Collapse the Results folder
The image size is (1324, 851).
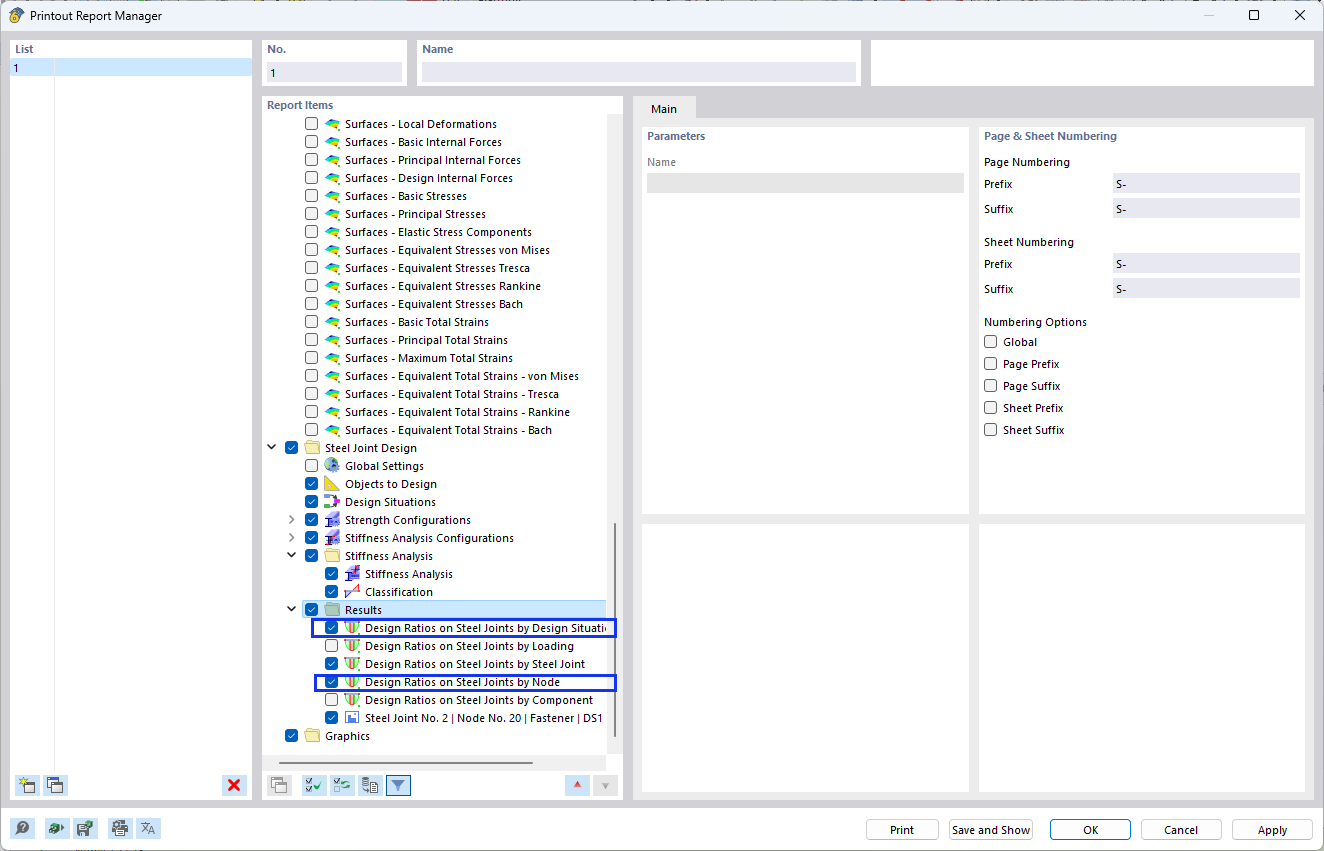(x=292, y=610)
